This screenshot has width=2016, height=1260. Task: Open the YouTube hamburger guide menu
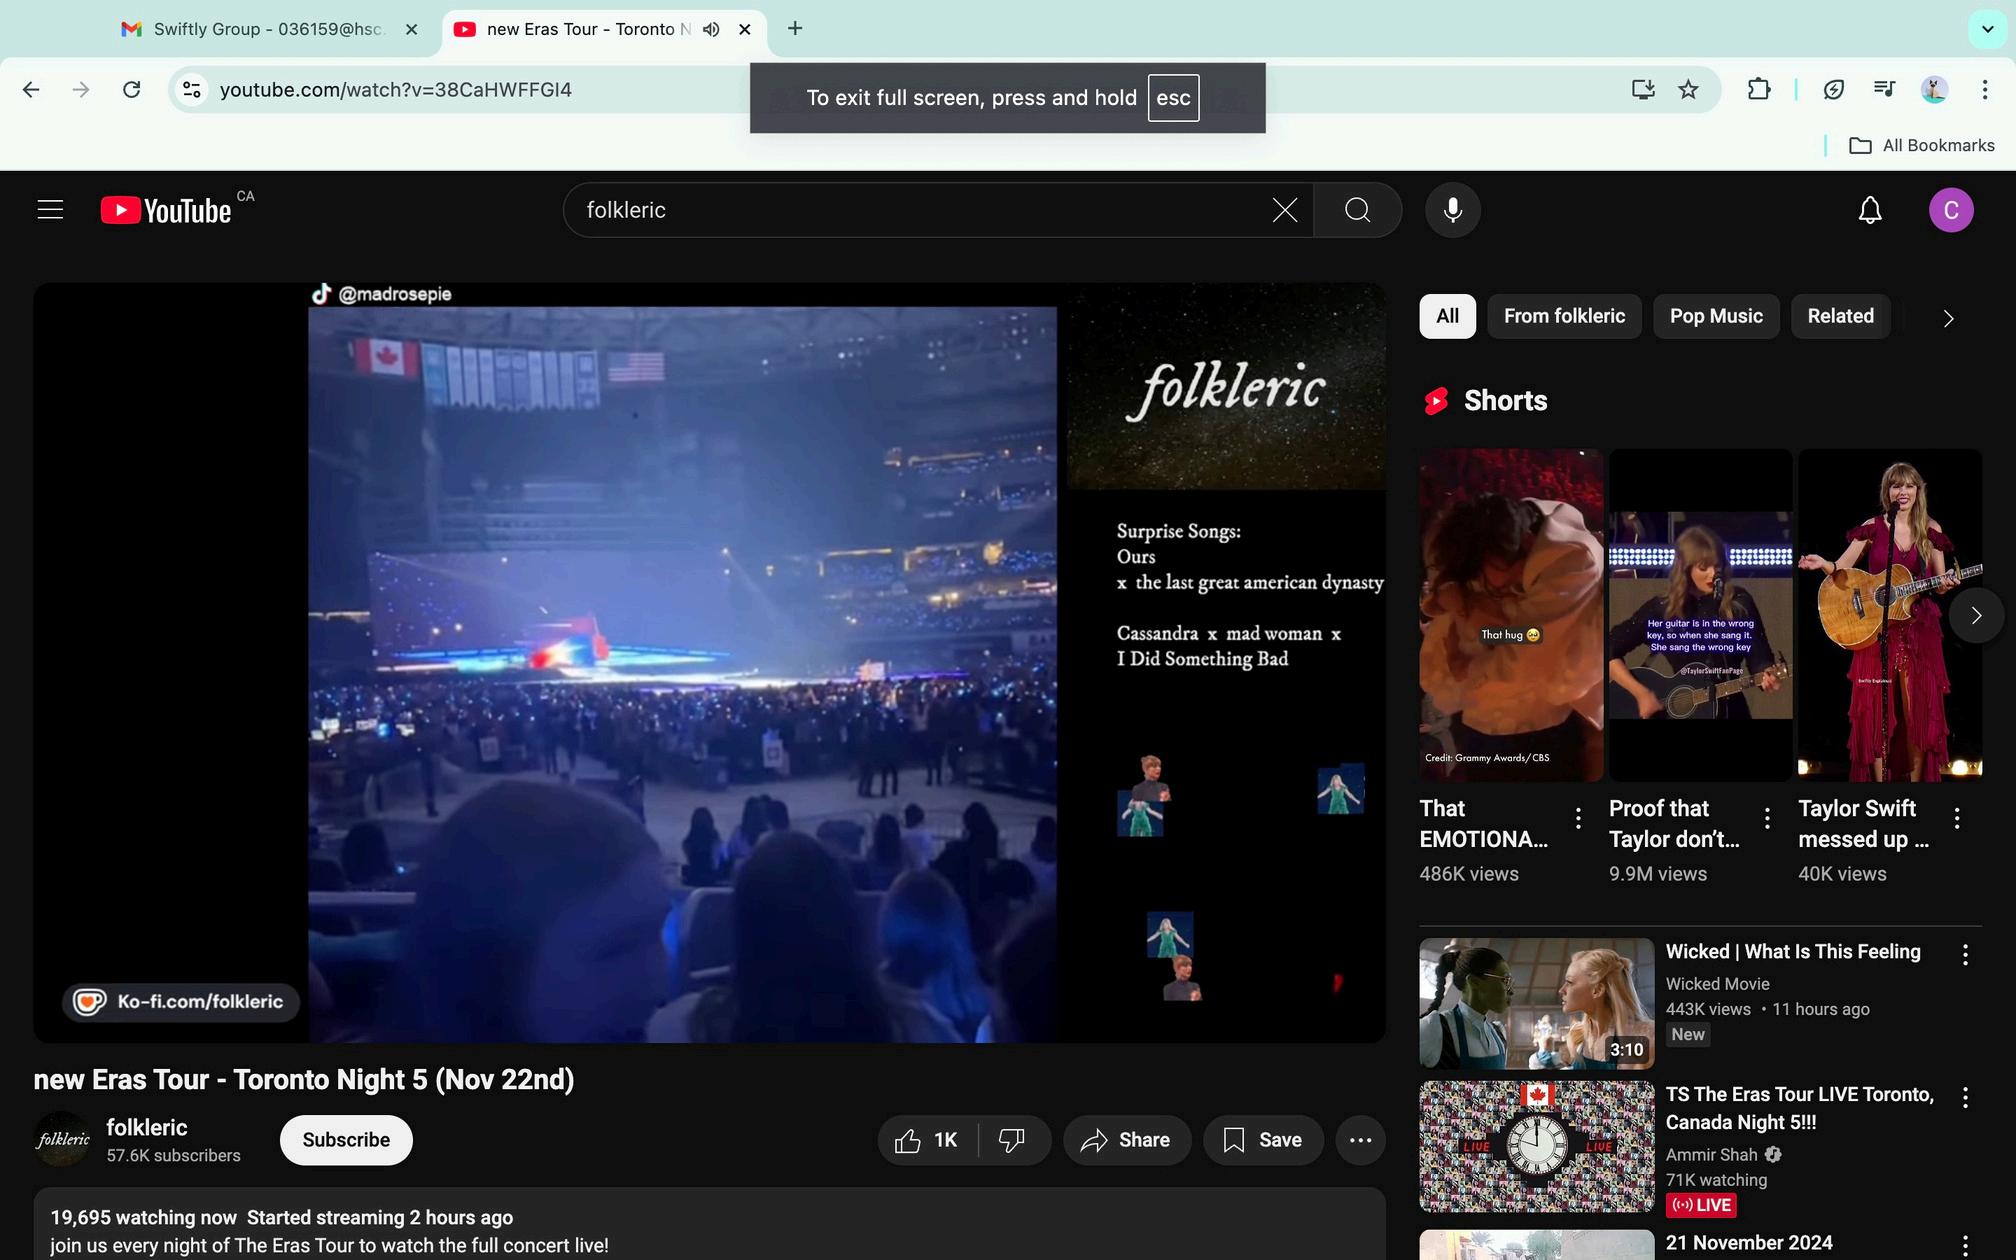50,210
